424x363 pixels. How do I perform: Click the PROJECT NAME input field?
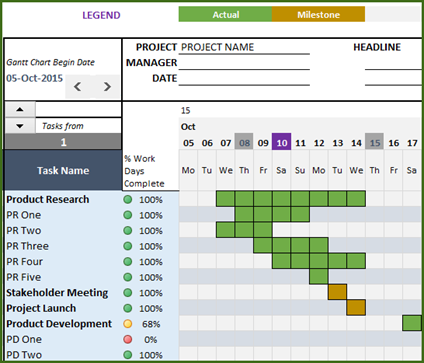coord(244,47)
